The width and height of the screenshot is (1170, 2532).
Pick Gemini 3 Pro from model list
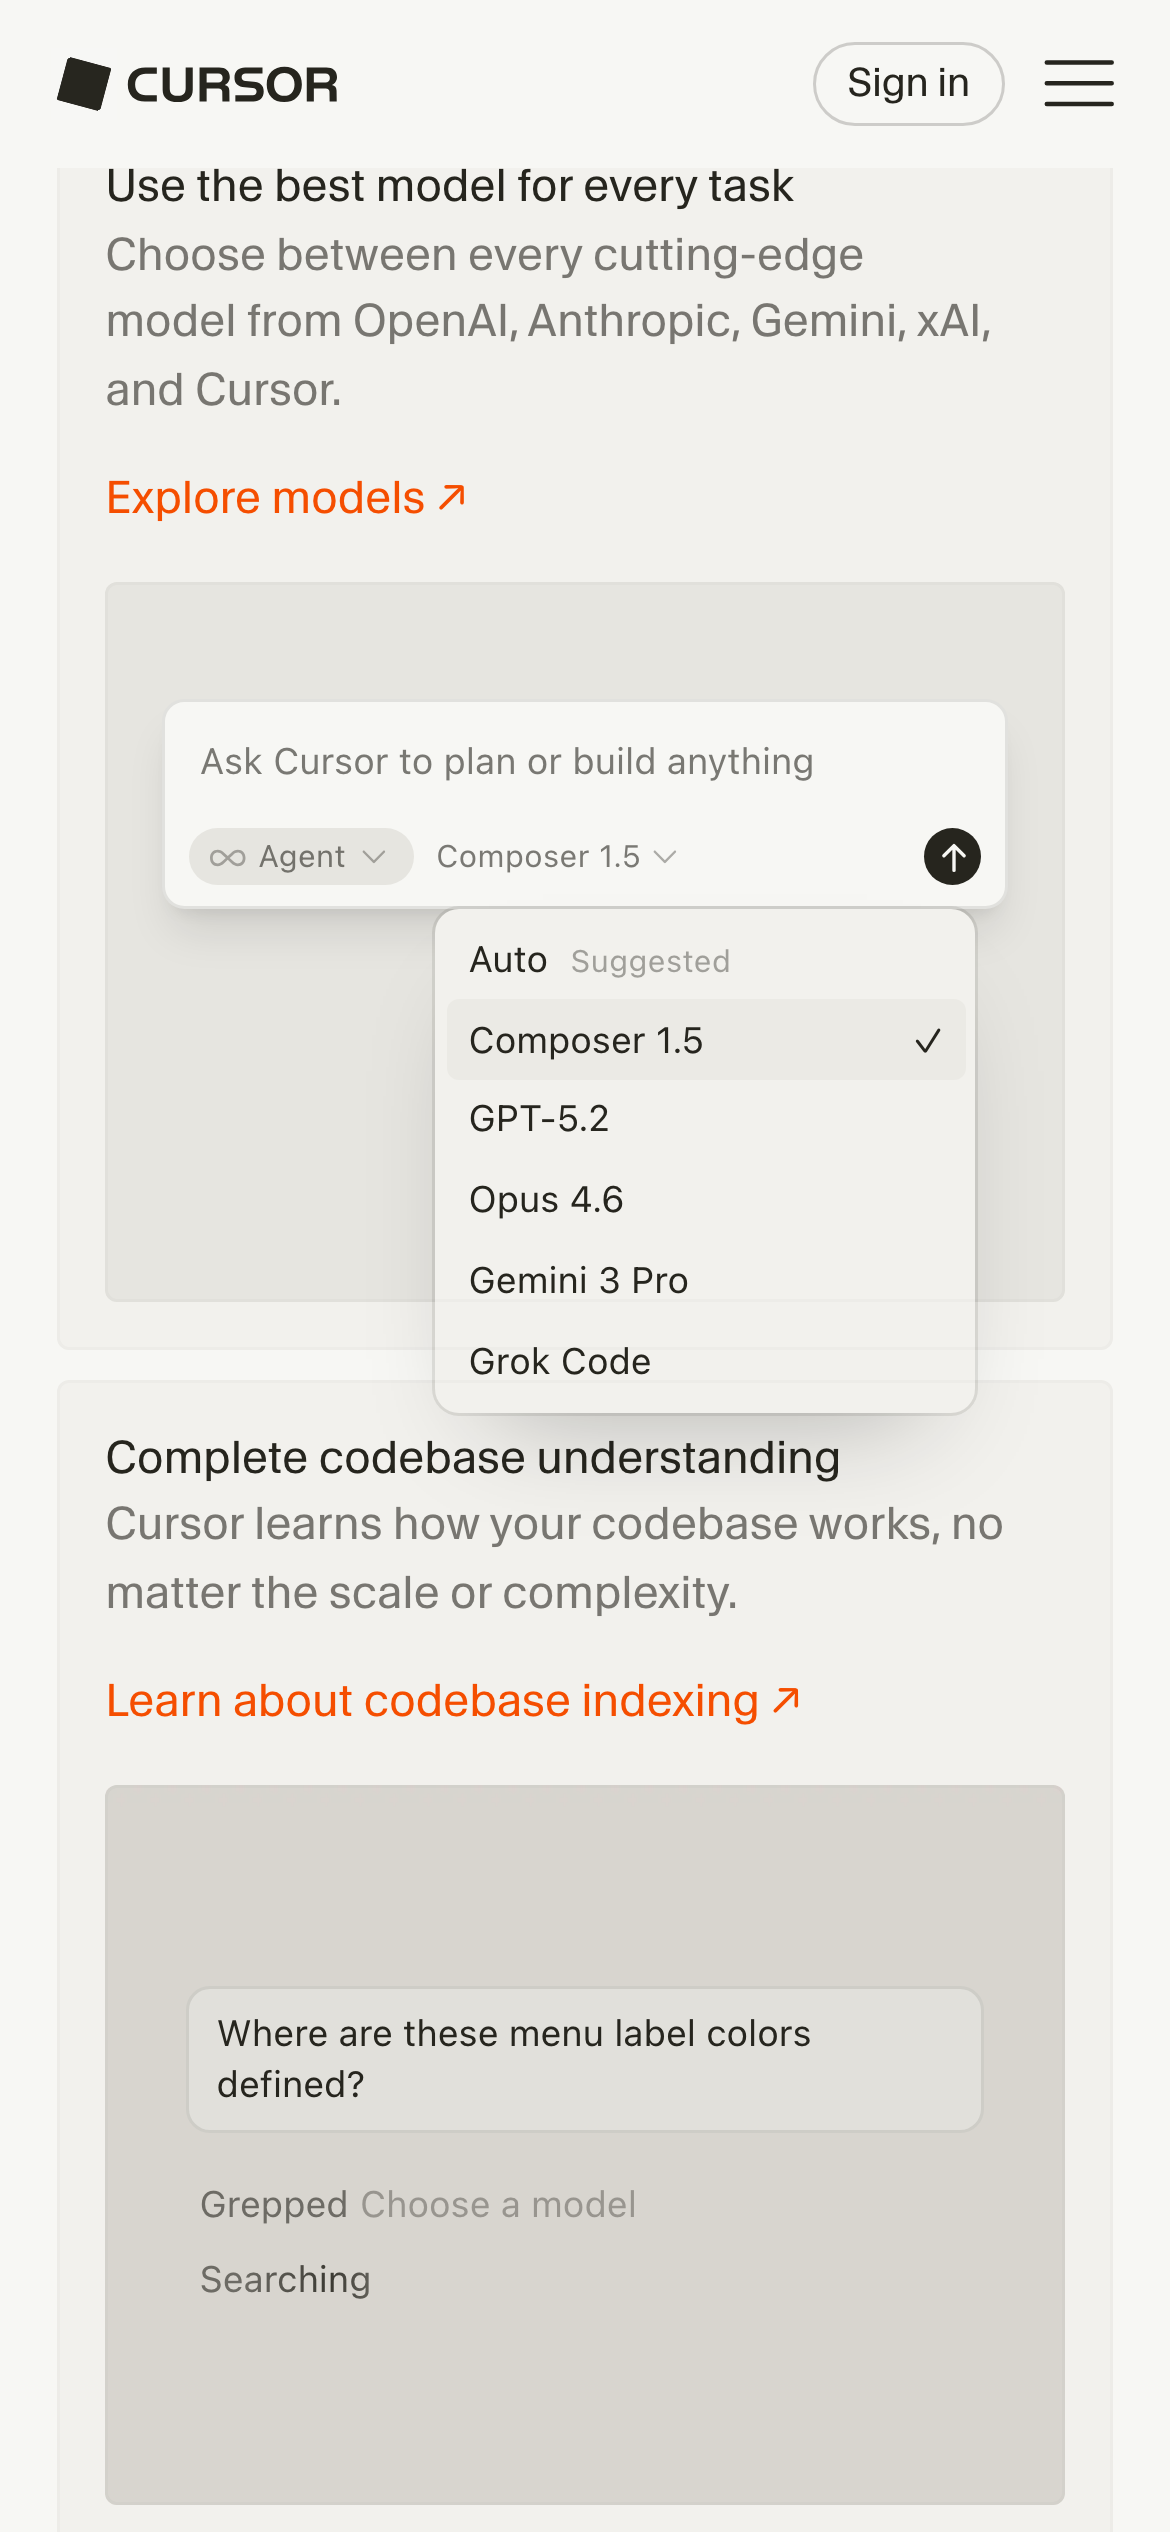click(x=579, y=1280)
